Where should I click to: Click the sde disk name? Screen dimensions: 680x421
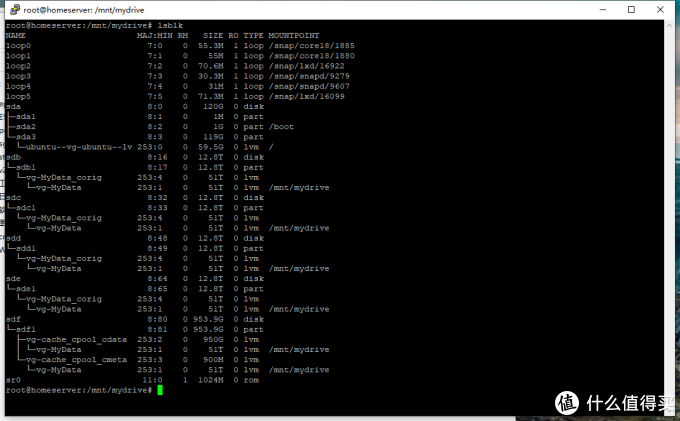pos(13,279)
